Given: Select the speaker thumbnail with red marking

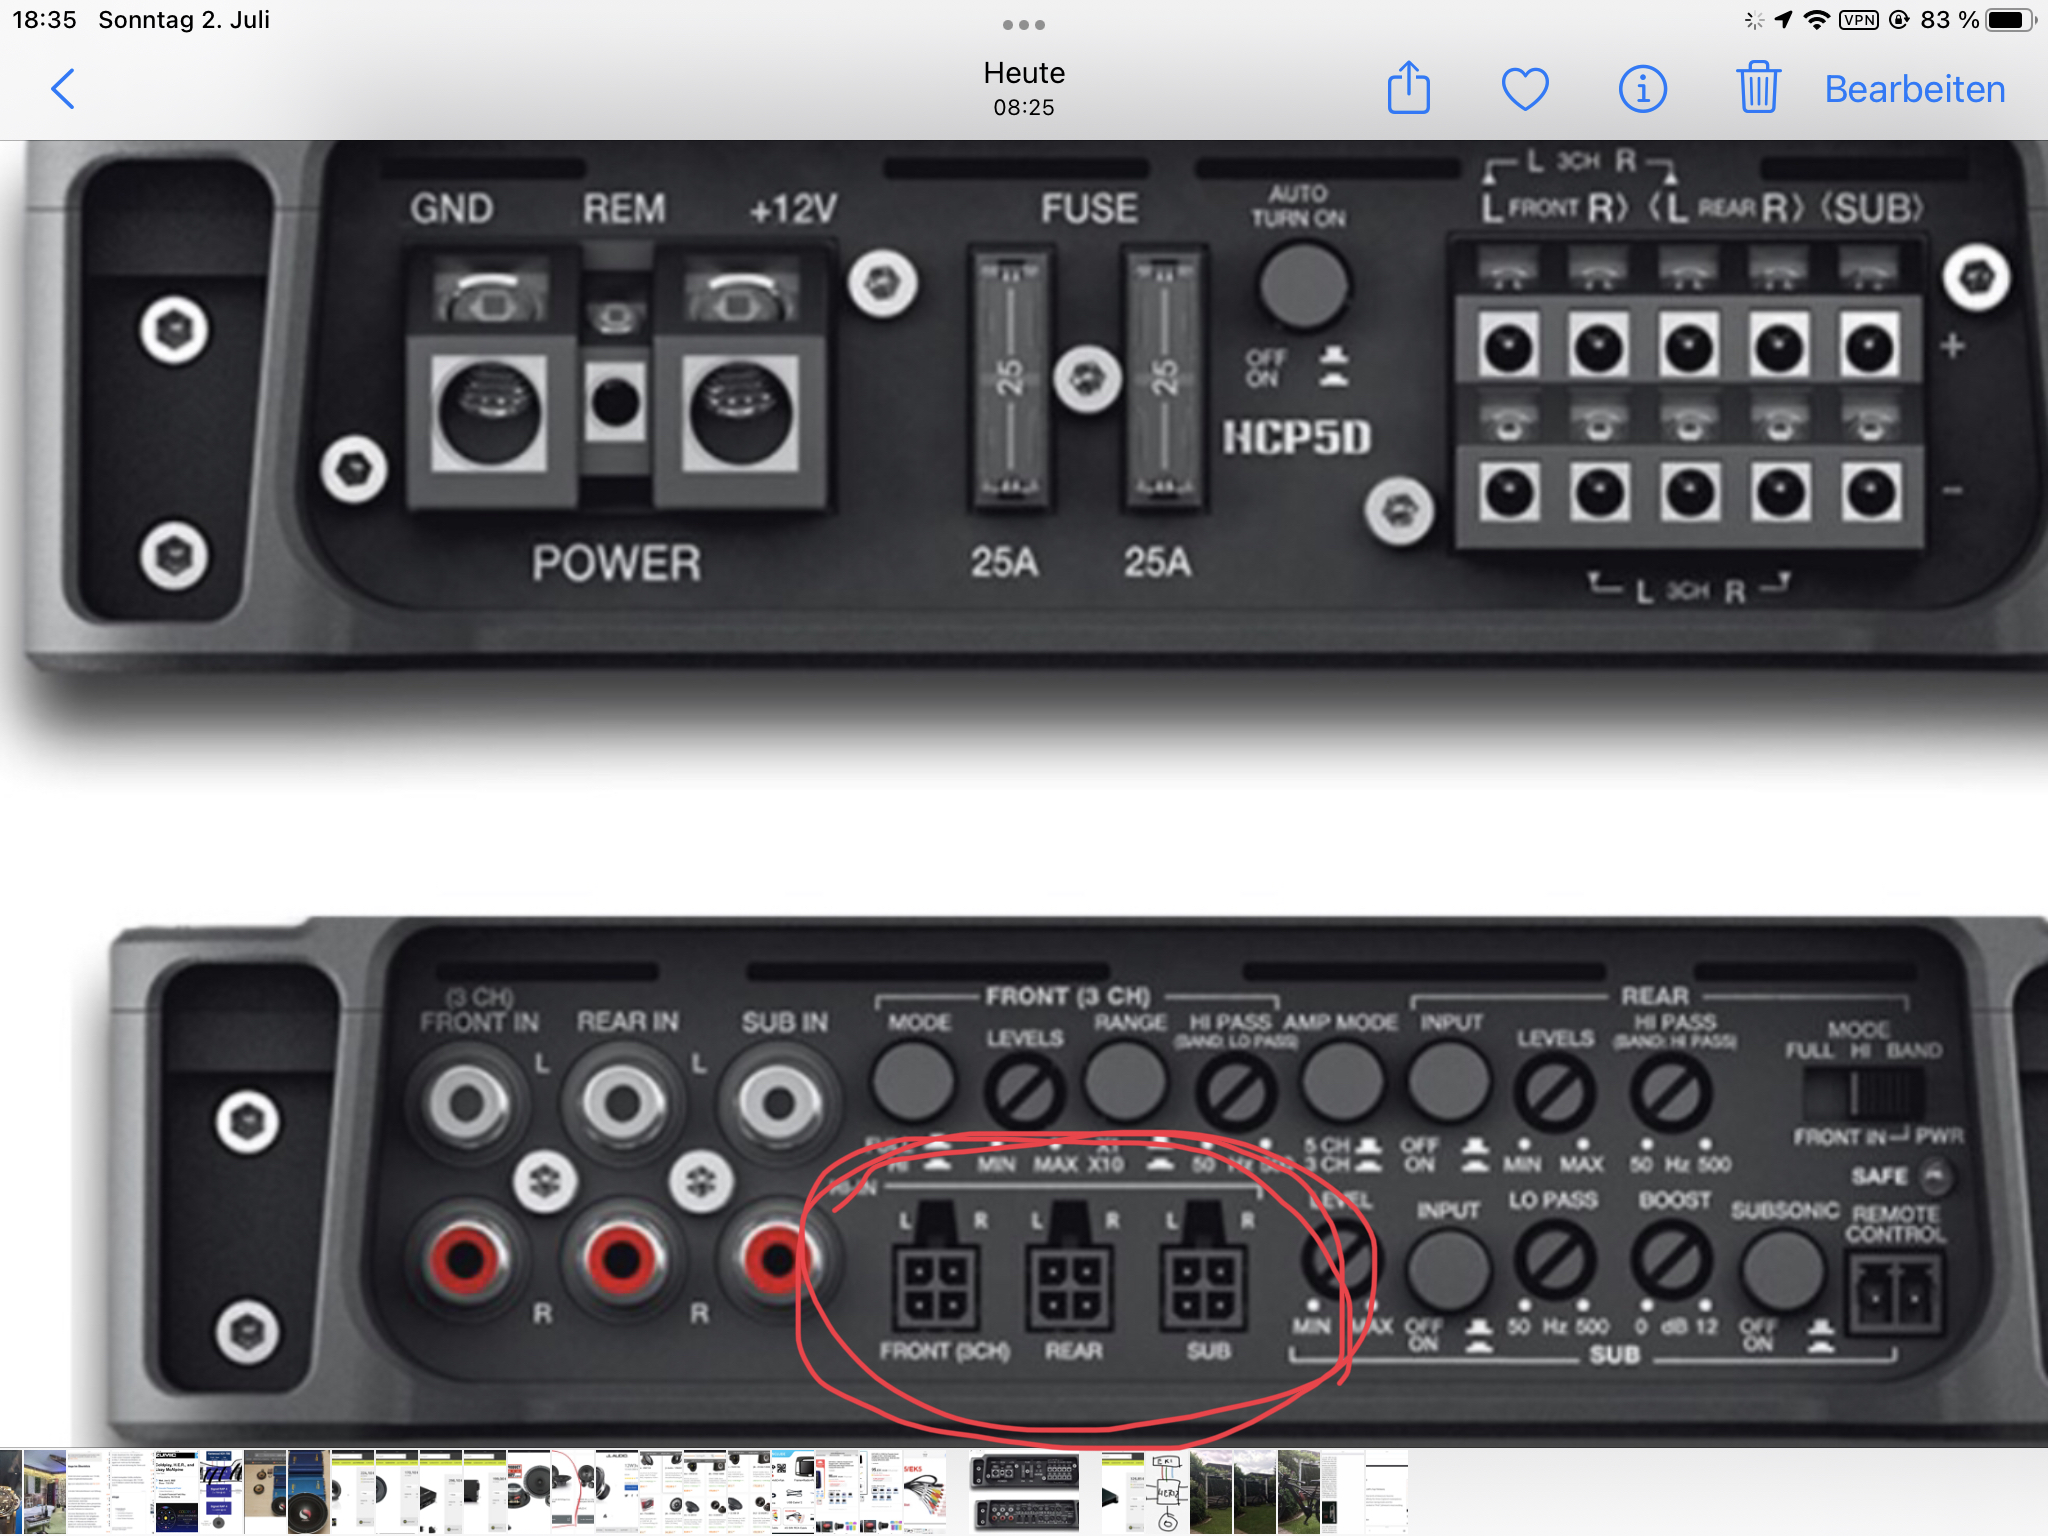Looking at the screenshot, I should 573,1492.
